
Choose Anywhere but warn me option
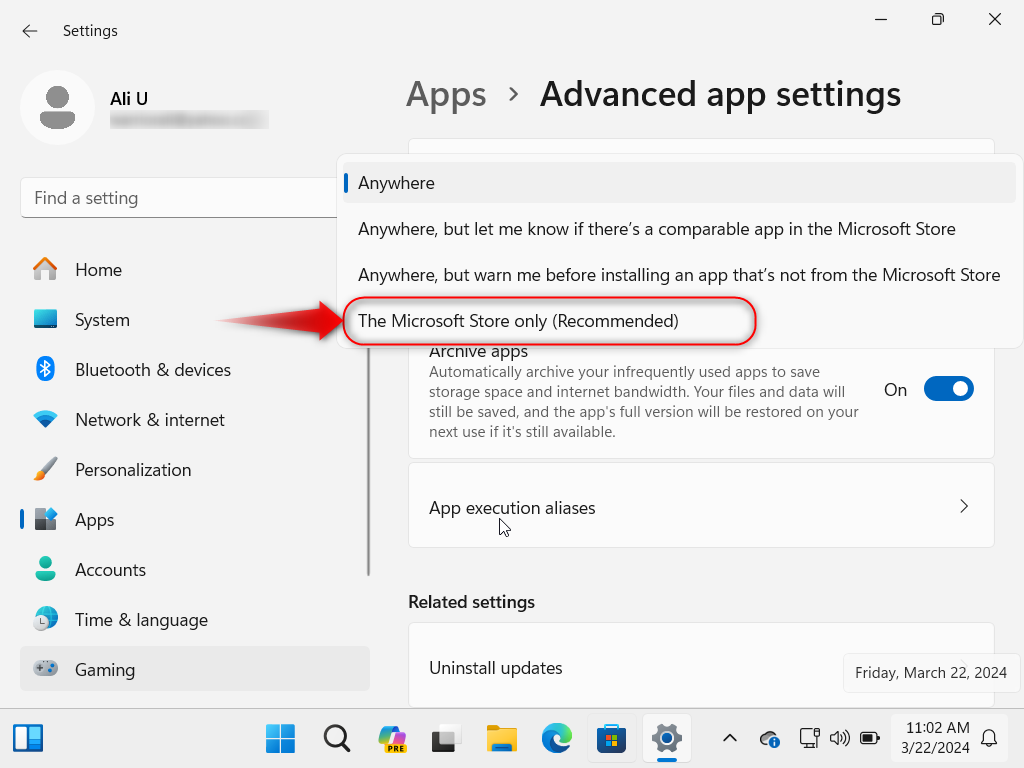tap(679, 274)
